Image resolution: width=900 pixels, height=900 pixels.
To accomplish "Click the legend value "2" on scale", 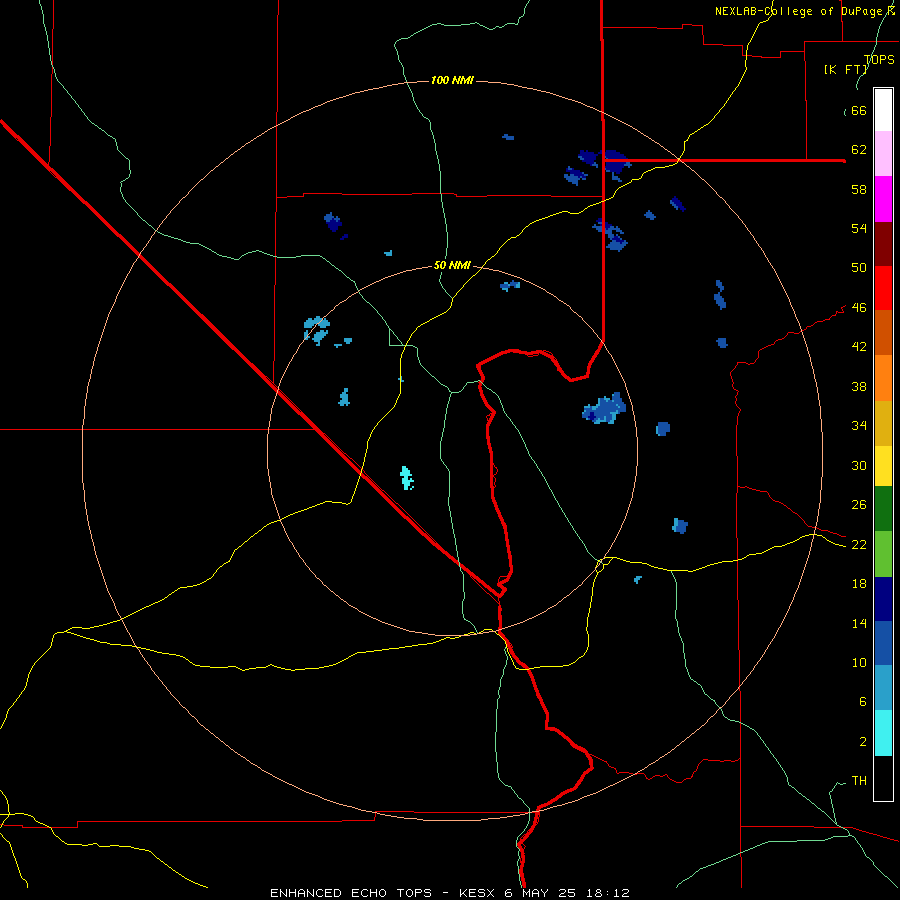I will pos(863,742).
